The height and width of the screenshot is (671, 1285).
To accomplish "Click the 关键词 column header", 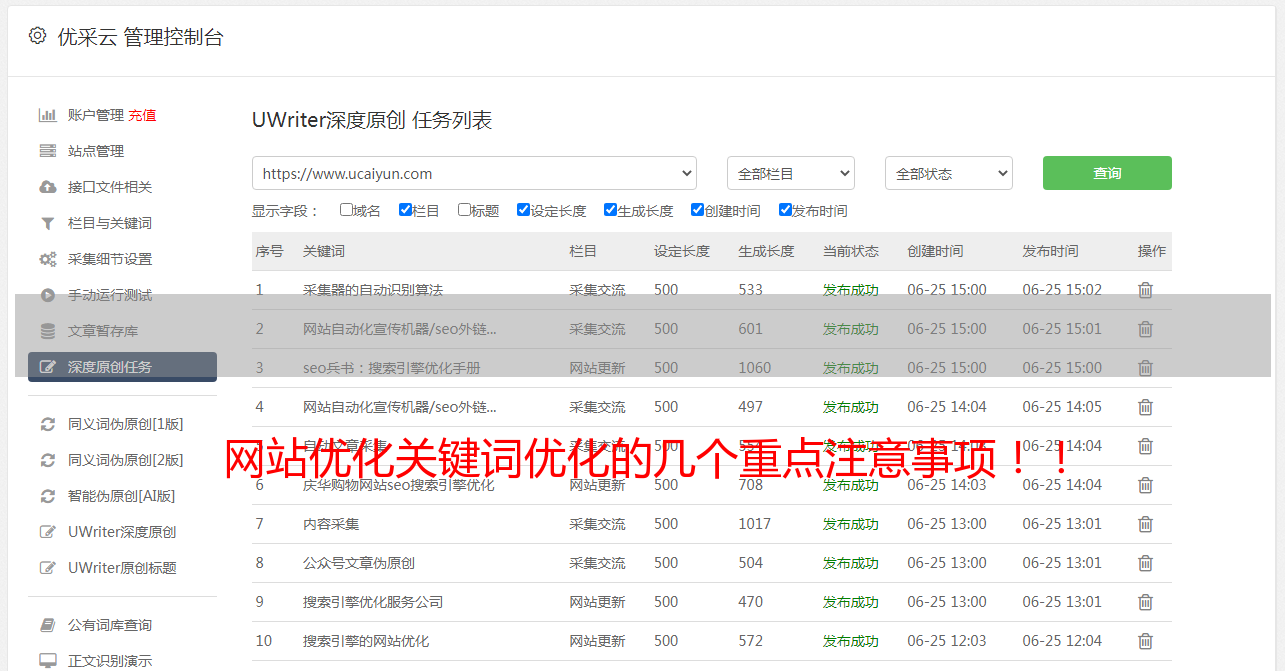I will [x=324, y=251].
